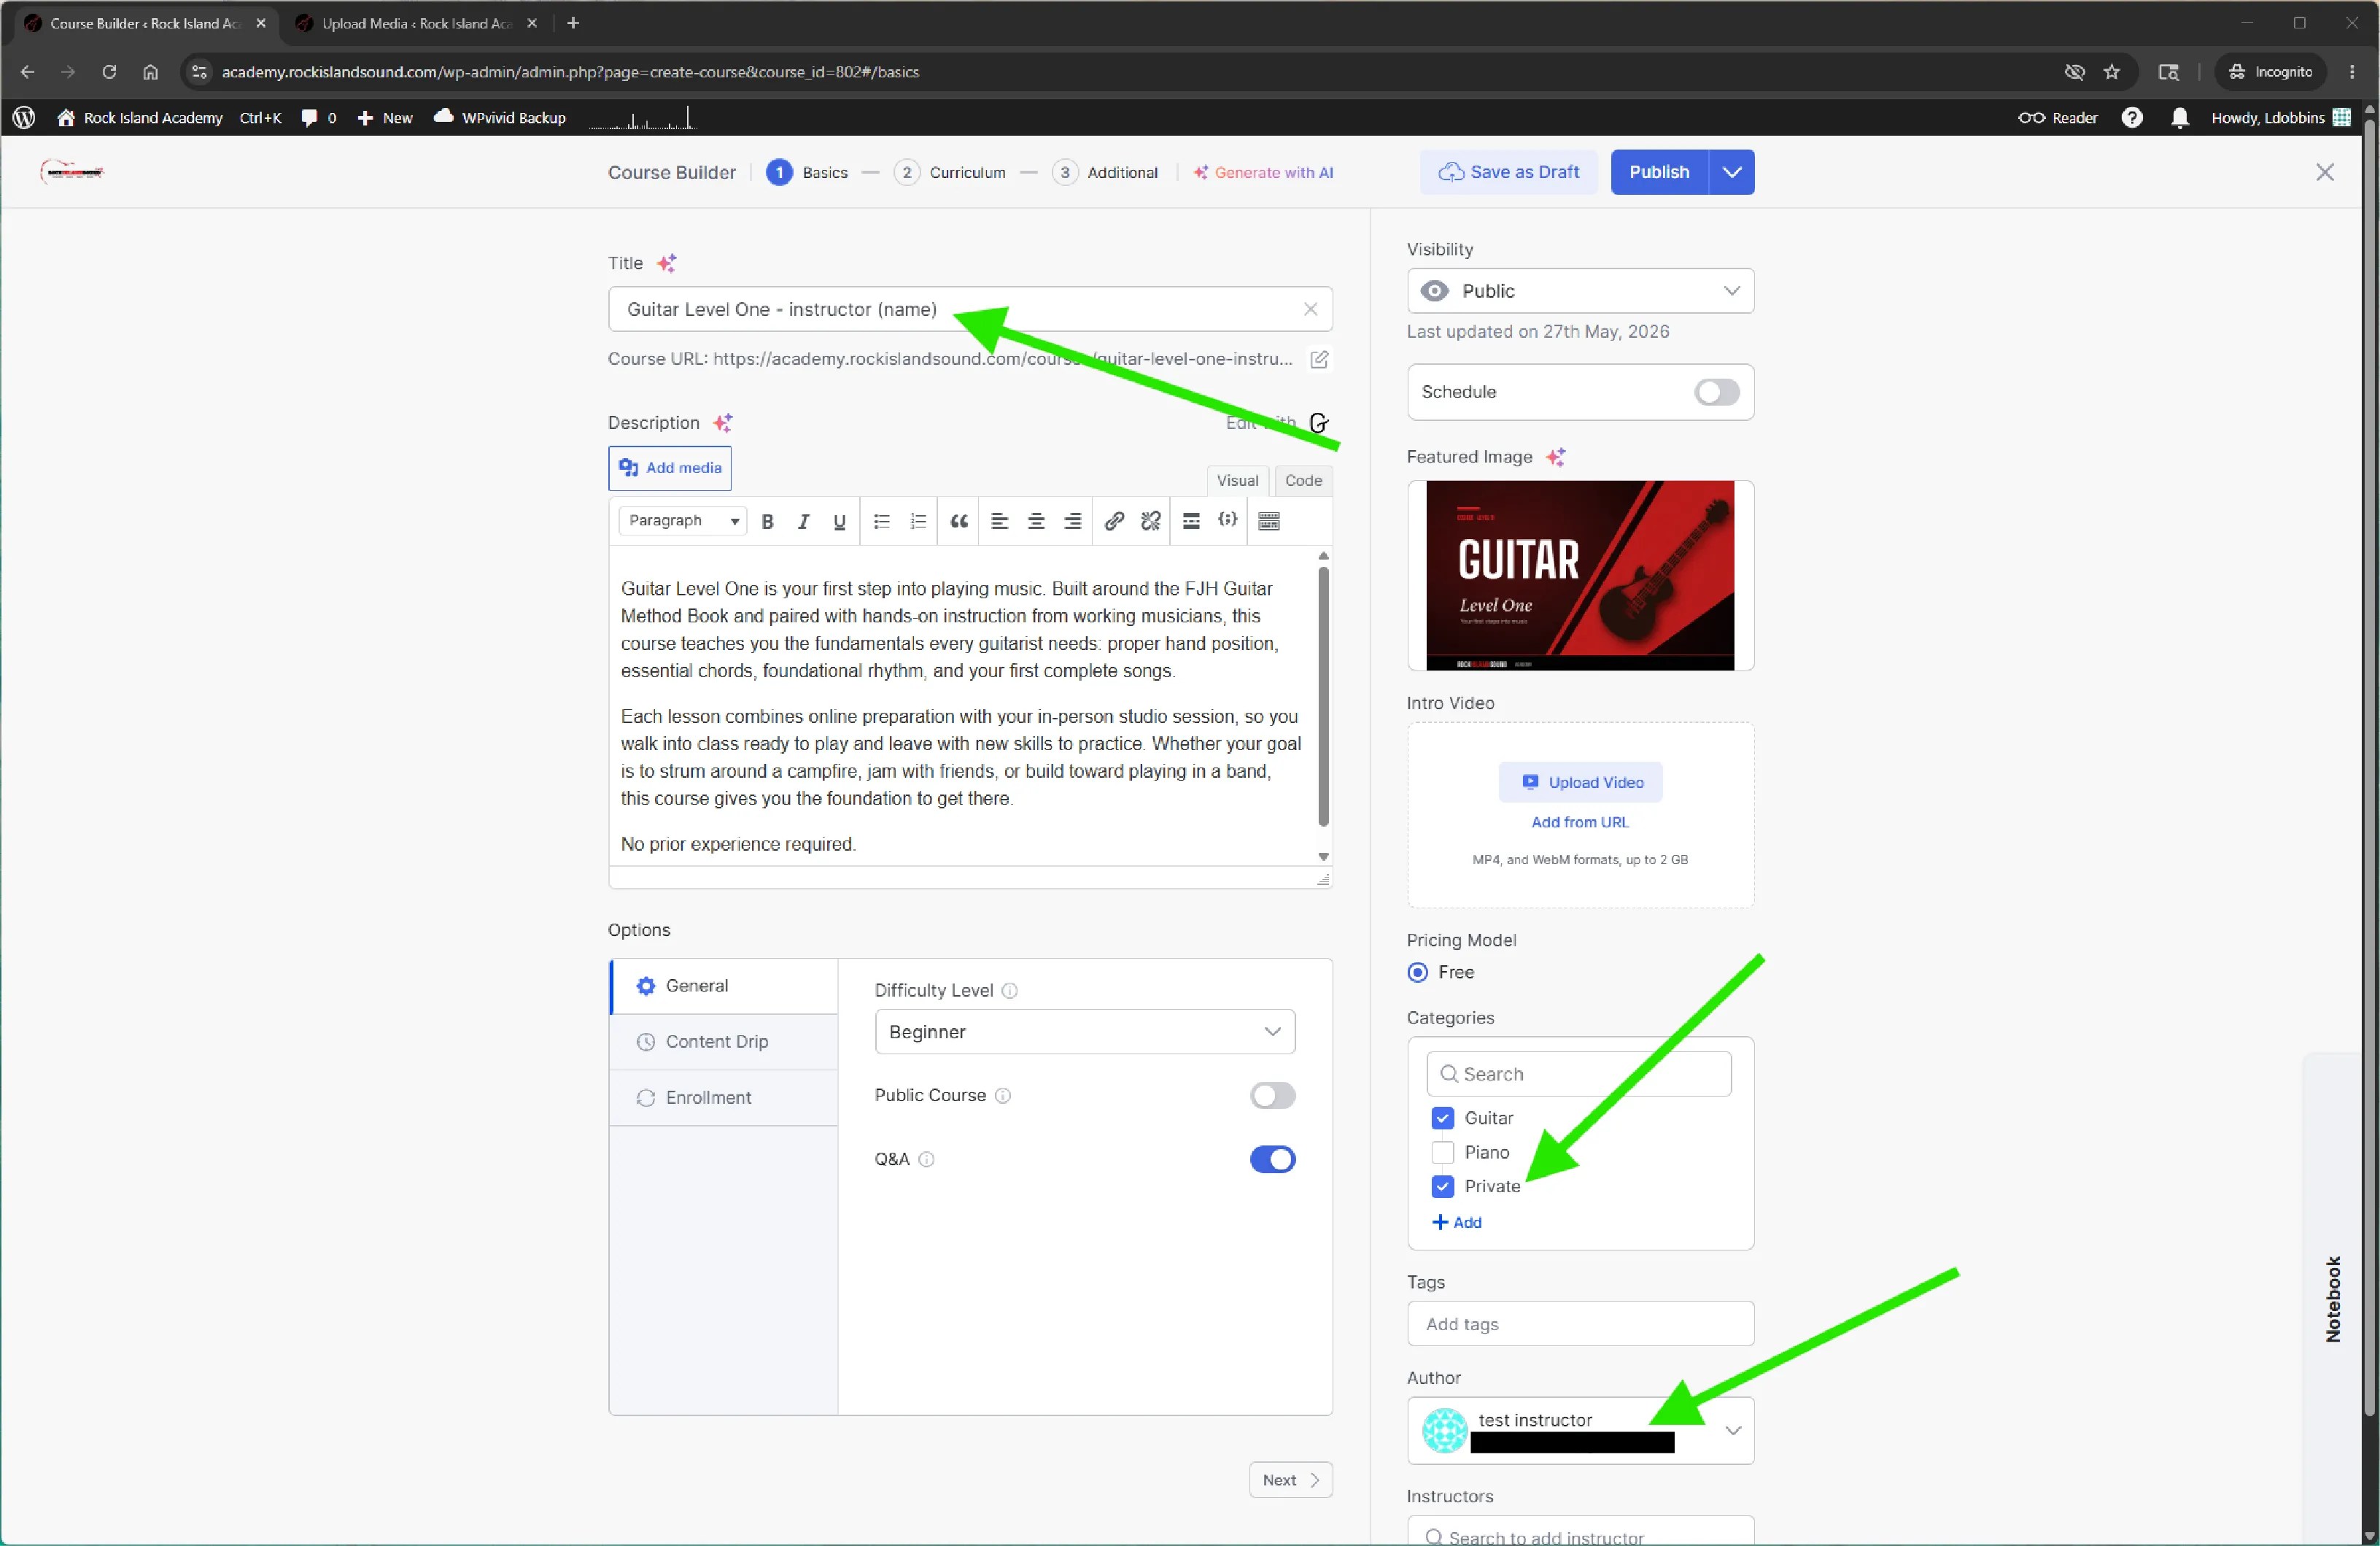Insert a link in description
This screenshot has height=1546, width=2380.
[x=1114, y=521]
